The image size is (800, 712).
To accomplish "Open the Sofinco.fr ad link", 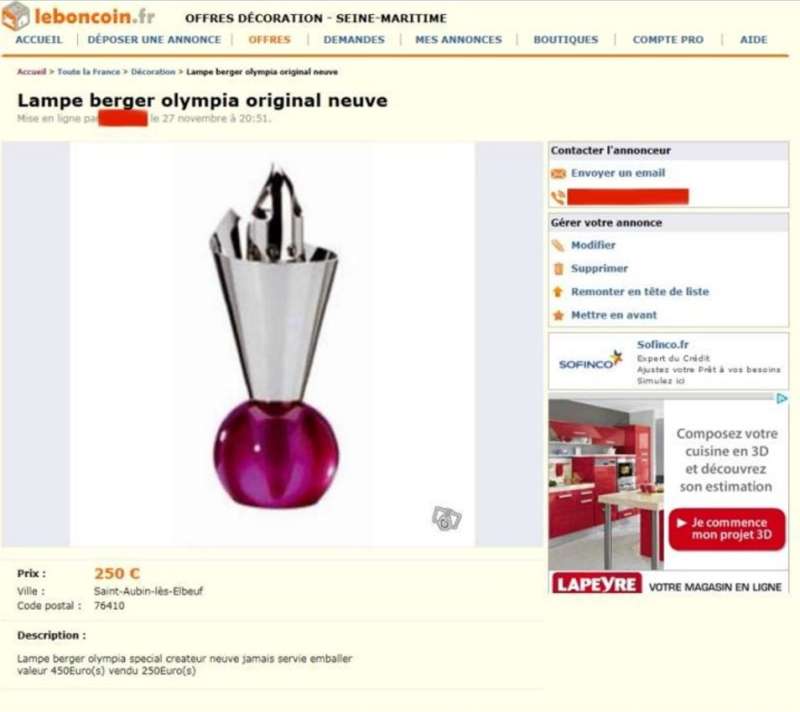I will pyautogui.click(x=662, y=345).
